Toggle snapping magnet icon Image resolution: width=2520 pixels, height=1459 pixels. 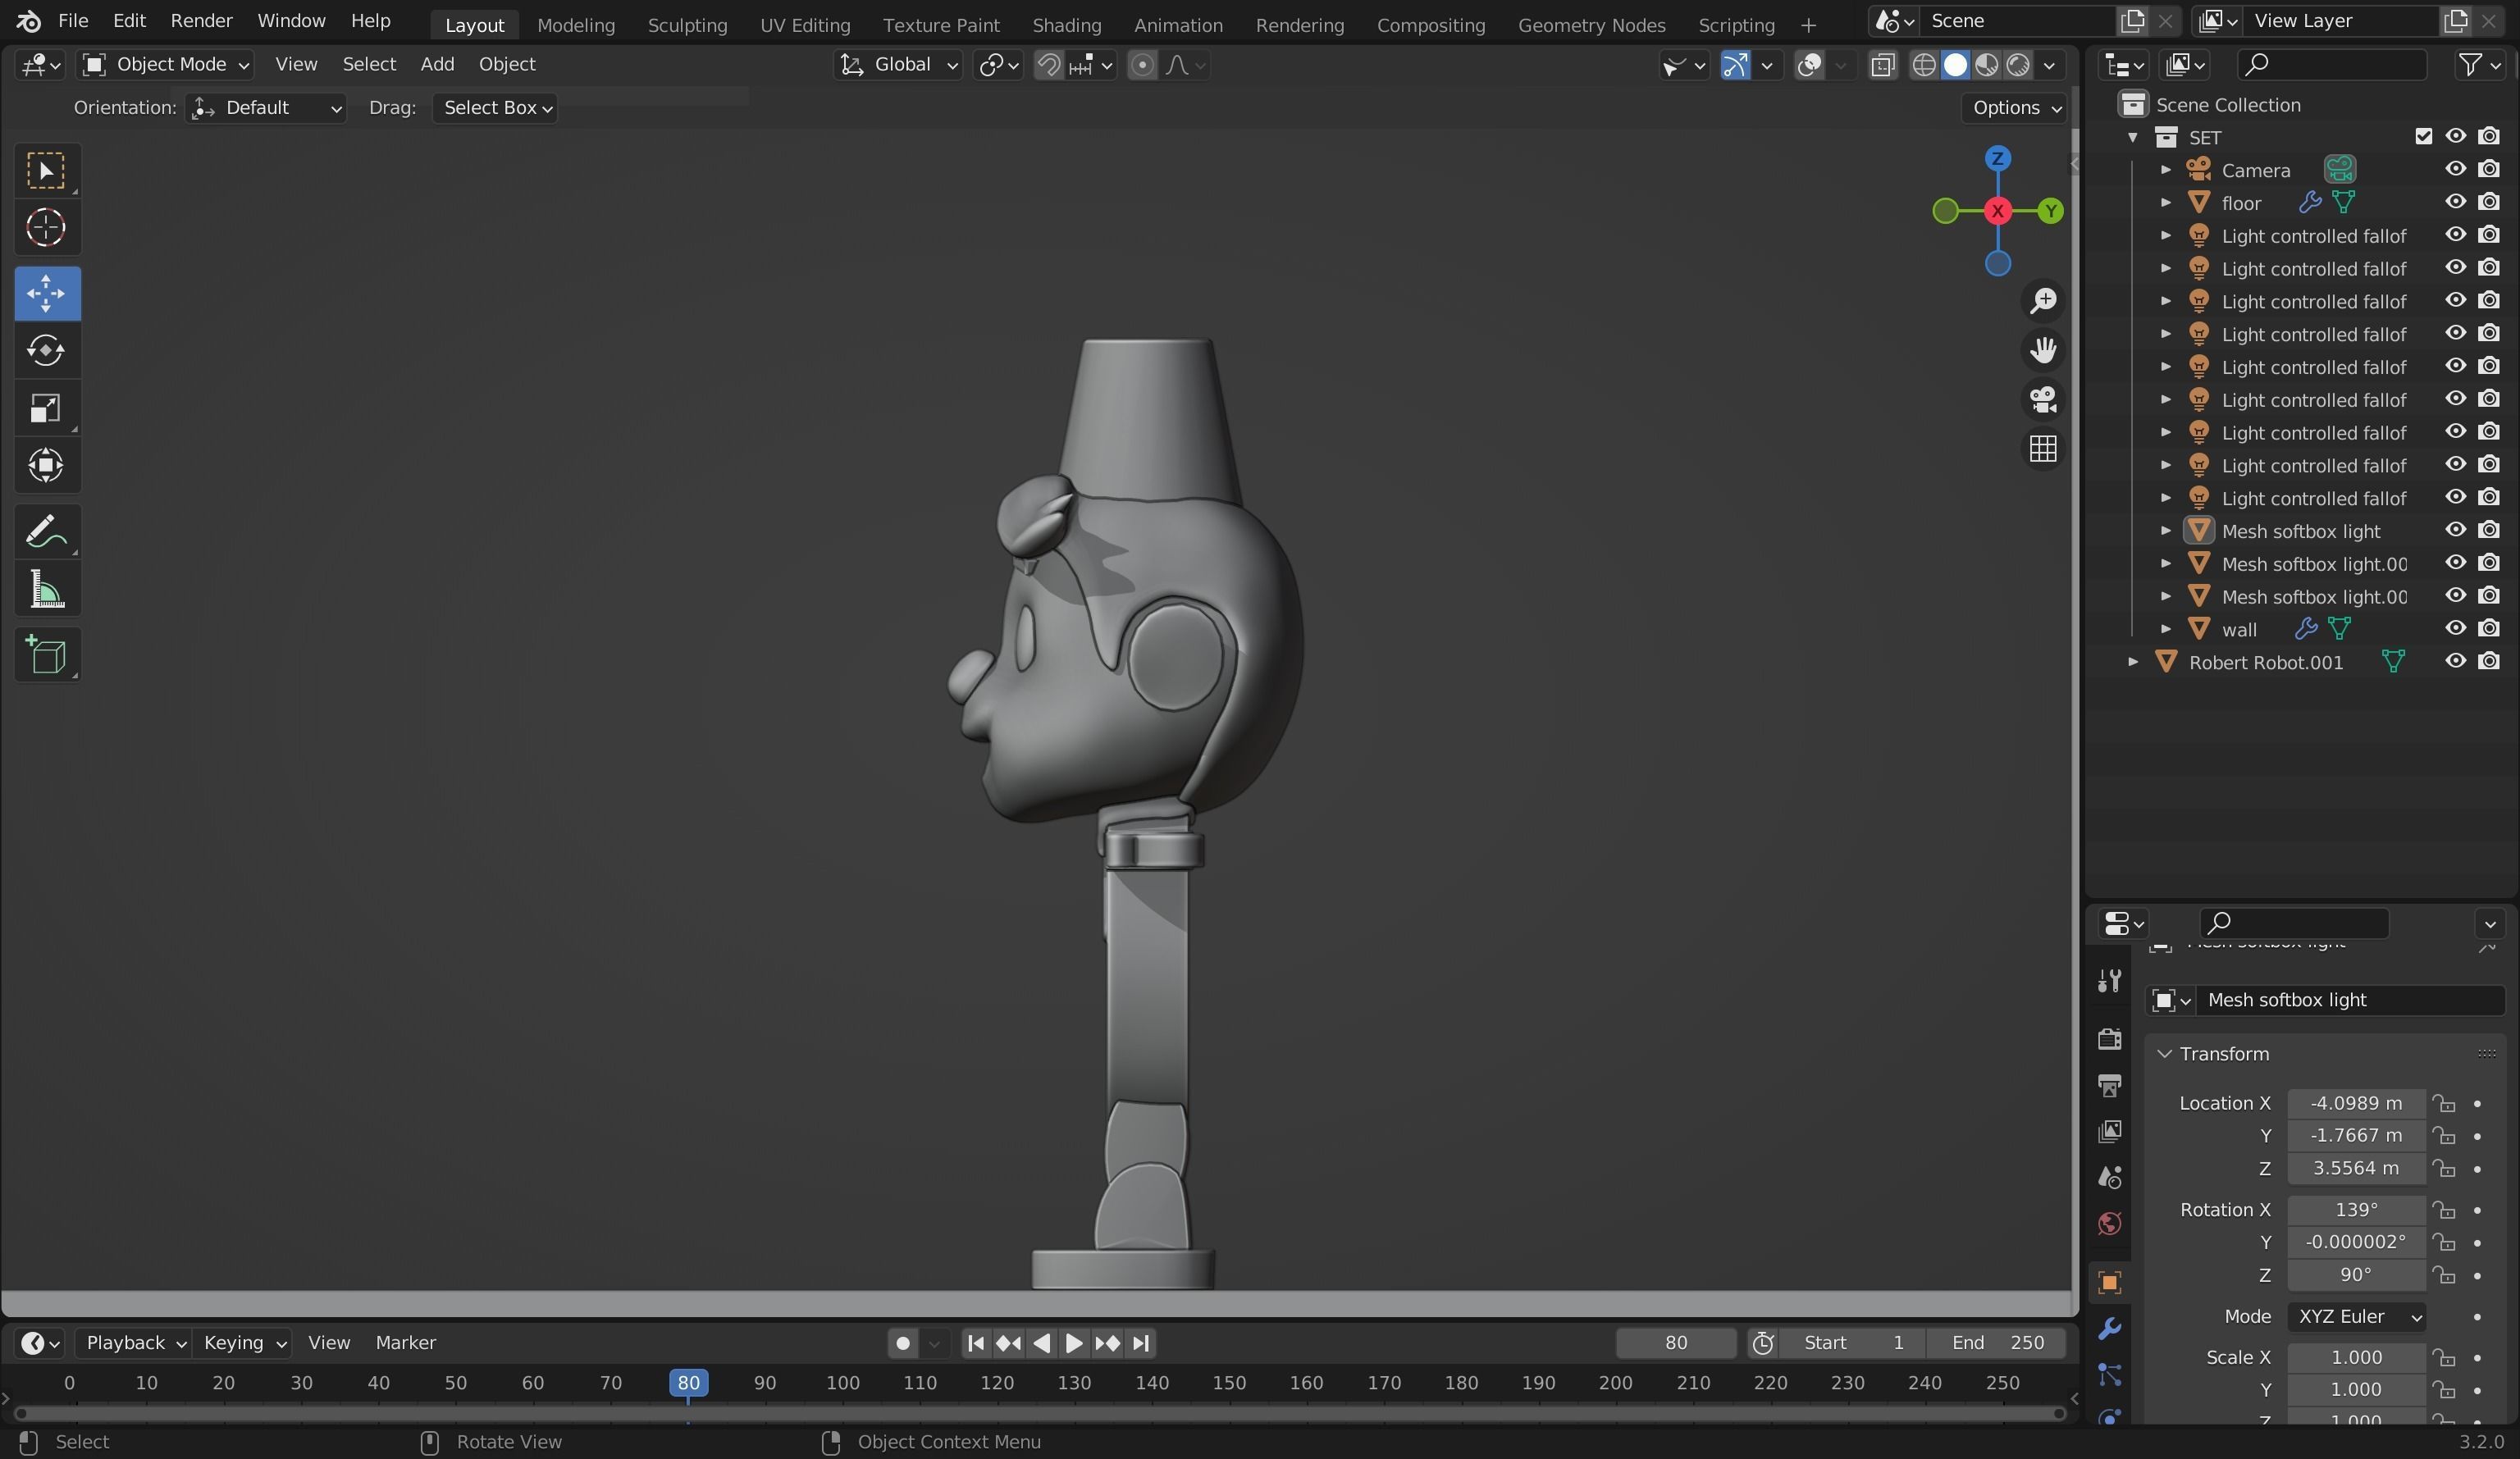(x=1048, y=65)
